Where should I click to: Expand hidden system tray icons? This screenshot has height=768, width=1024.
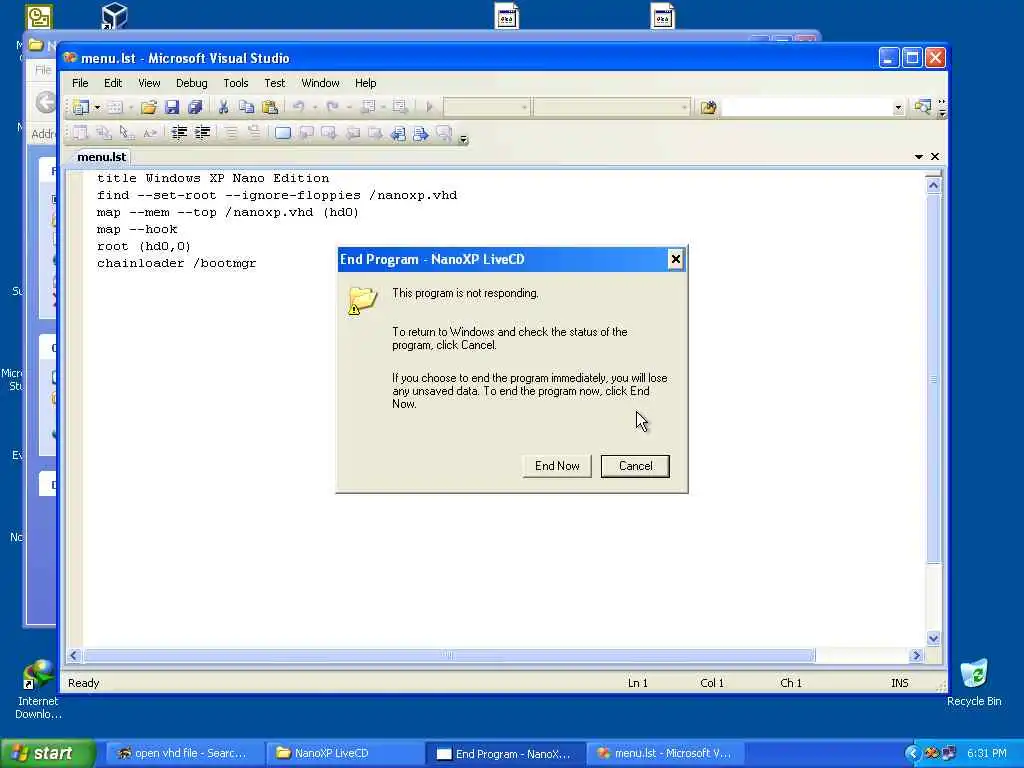coord(912,753)
